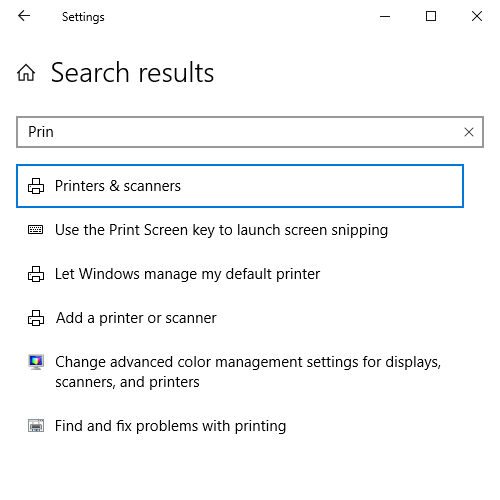
Task: Go back using the arrow in title bar
Action: pos(24,16)
